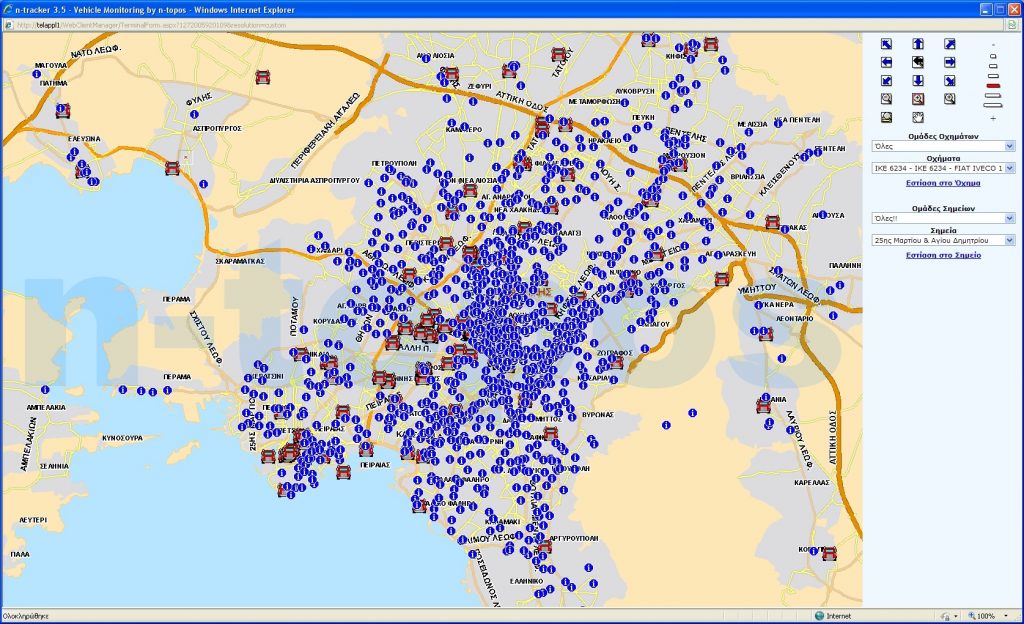Viewport: 1024px width, 624px height.
Task: Click the info marker above ΑΜΠΕΛΑΚΙΑ label
Action: [x=45, y=390]
